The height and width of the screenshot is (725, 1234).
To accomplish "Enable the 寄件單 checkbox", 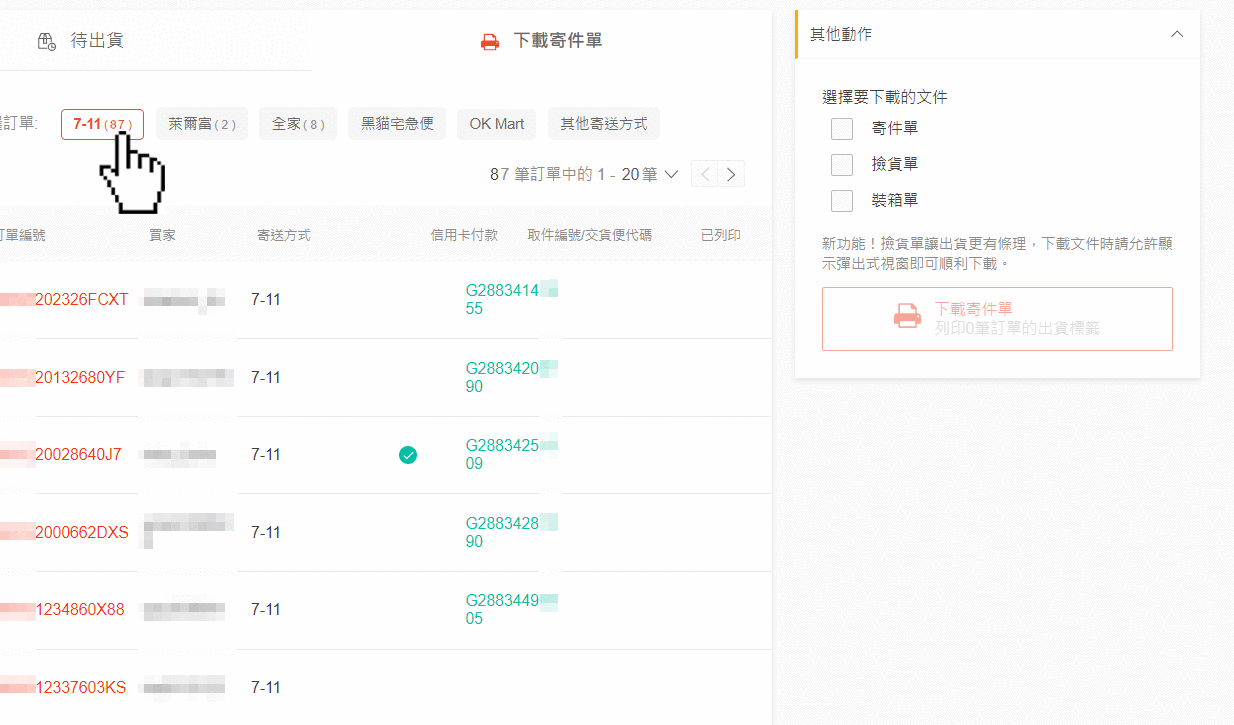I will pos(842,129).
